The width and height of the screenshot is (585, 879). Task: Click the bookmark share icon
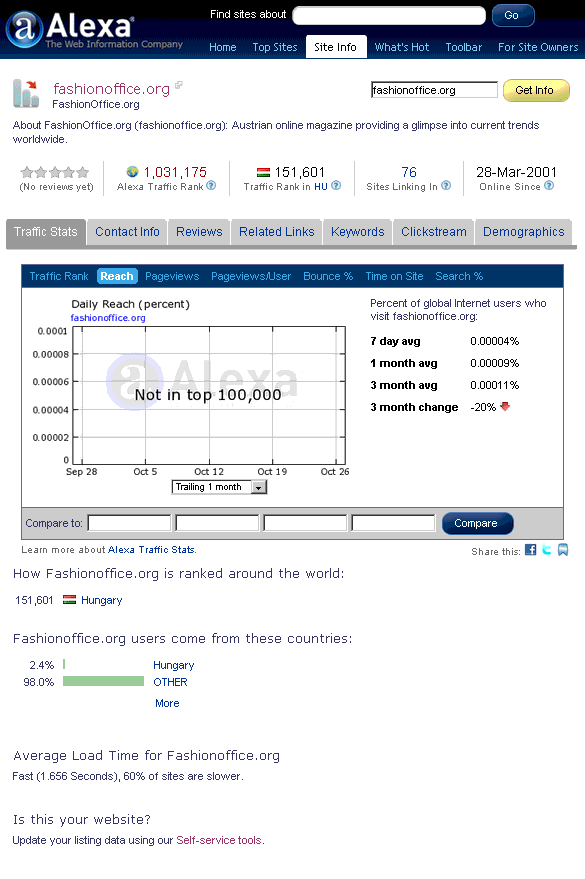tap(563, 550)
